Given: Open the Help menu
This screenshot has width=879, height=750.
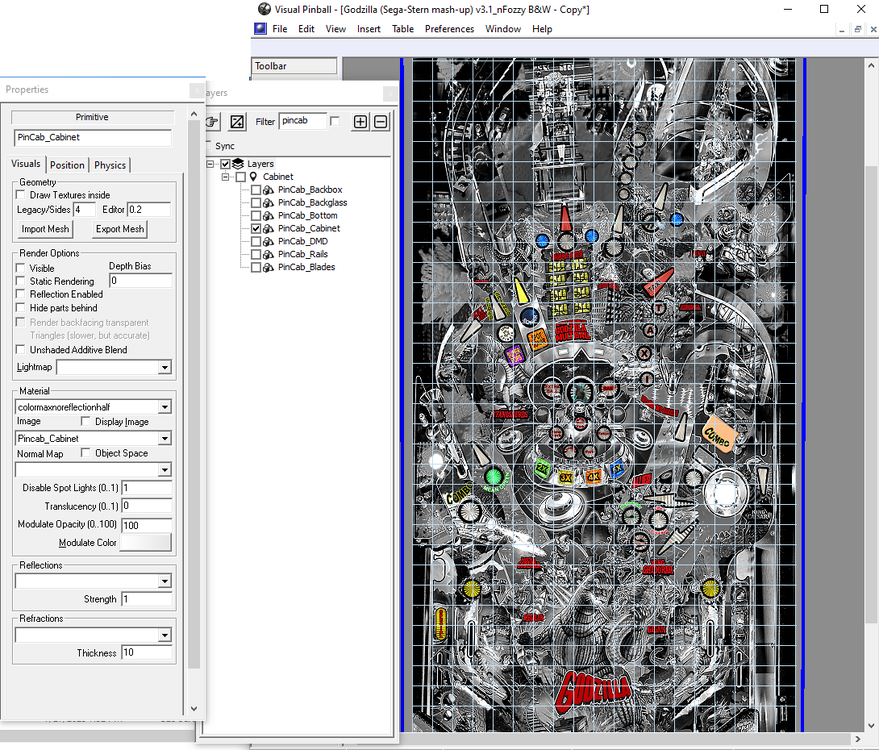Looking at the screenshot, I should [x=542, y=29].
